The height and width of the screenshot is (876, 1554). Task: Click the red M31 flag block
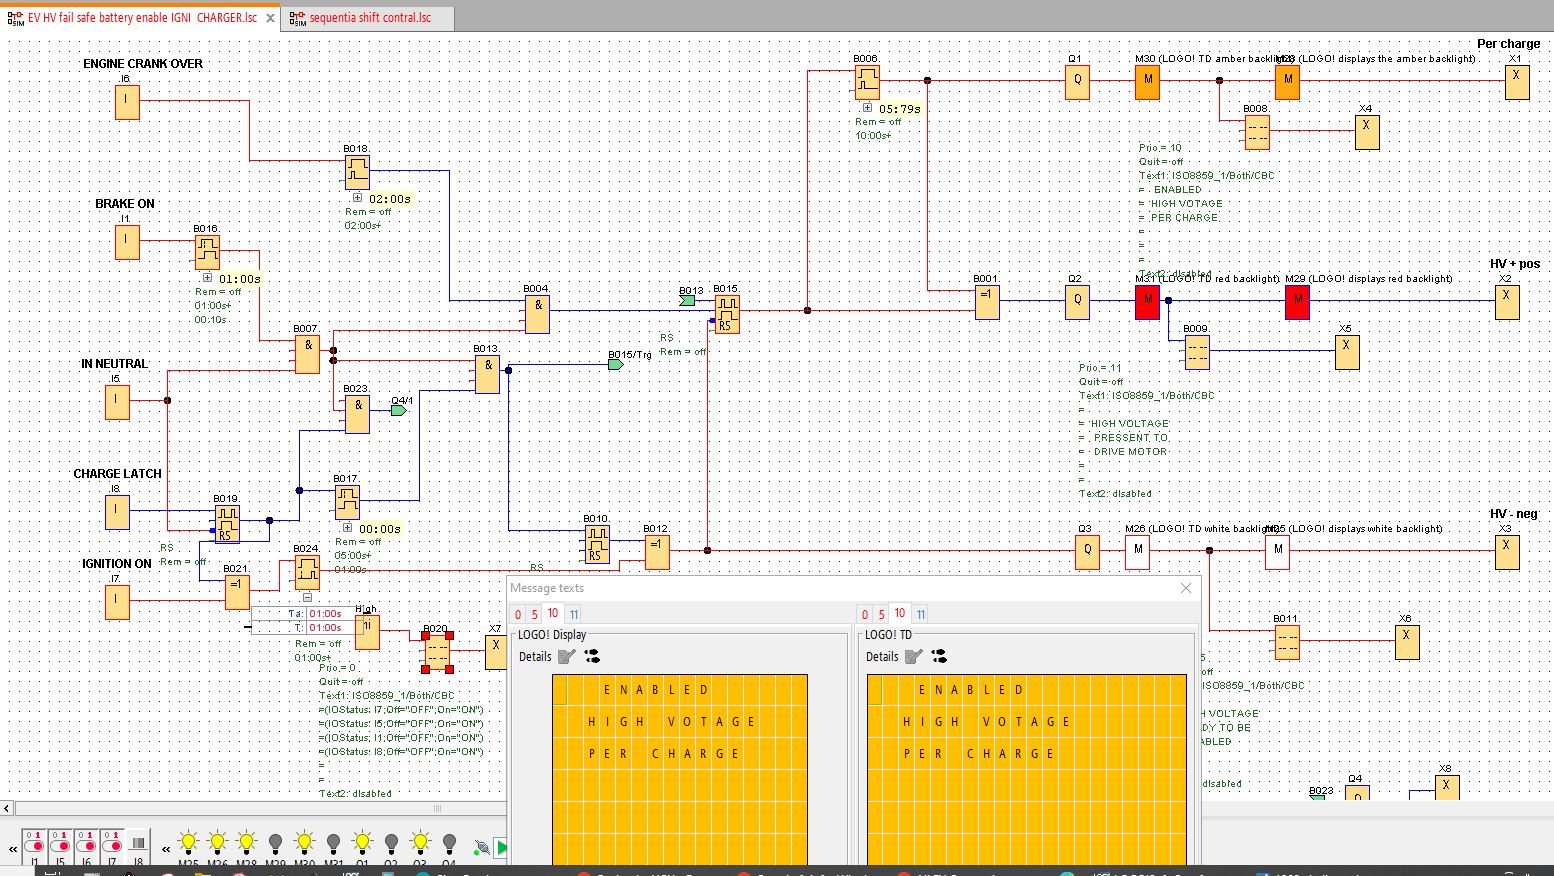click(x=1147, y=300)
